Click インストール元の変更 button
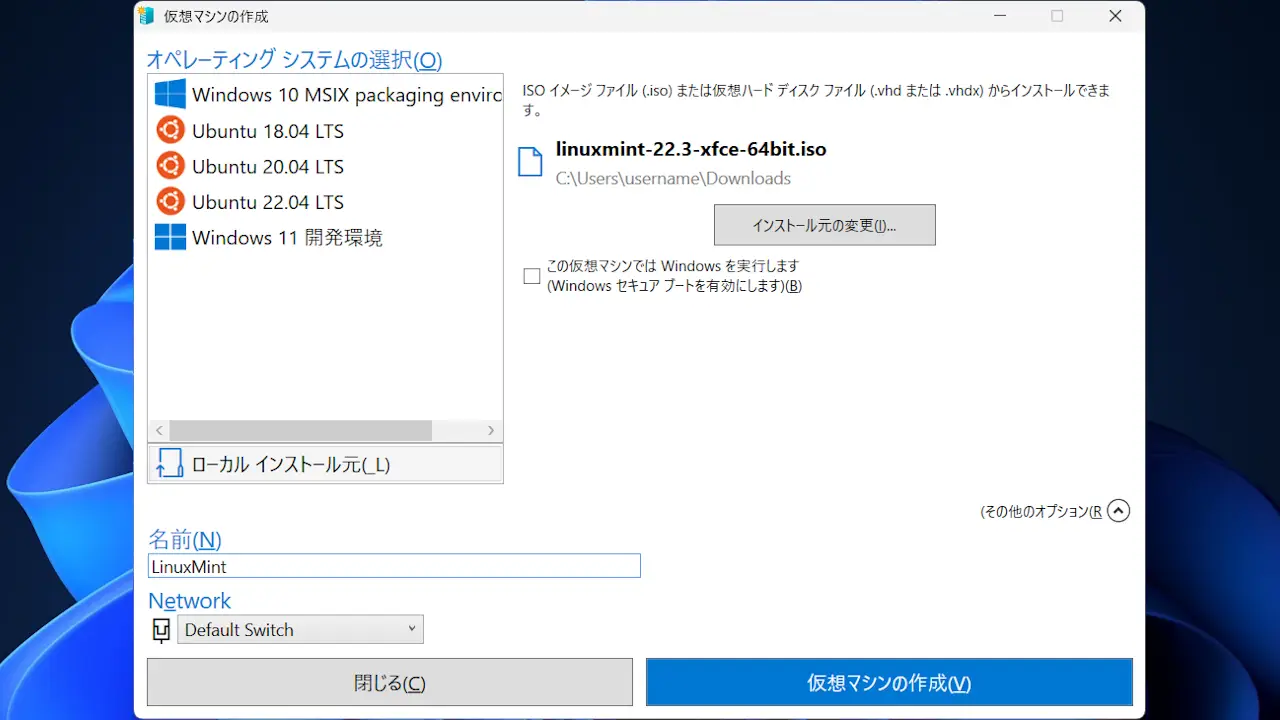Viewport: 1280px width, 720px height. tap(825, 225)
